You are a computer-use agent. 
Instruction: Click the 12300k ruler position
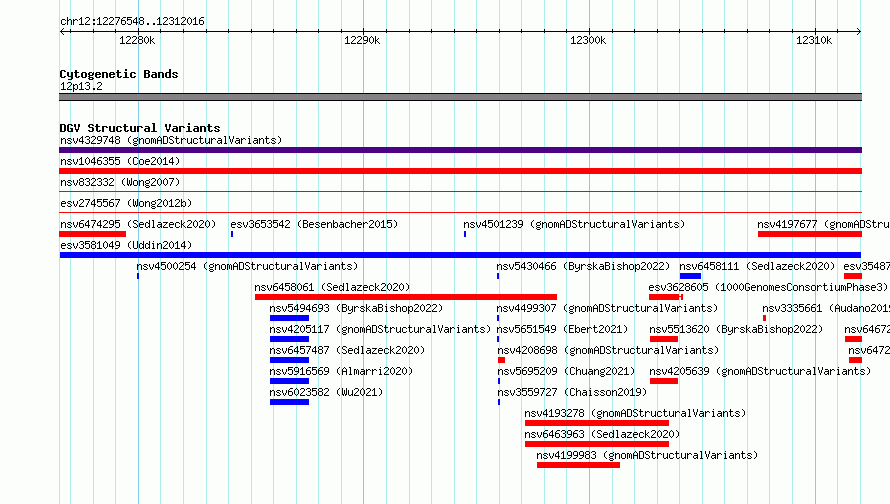coord(588,40)
